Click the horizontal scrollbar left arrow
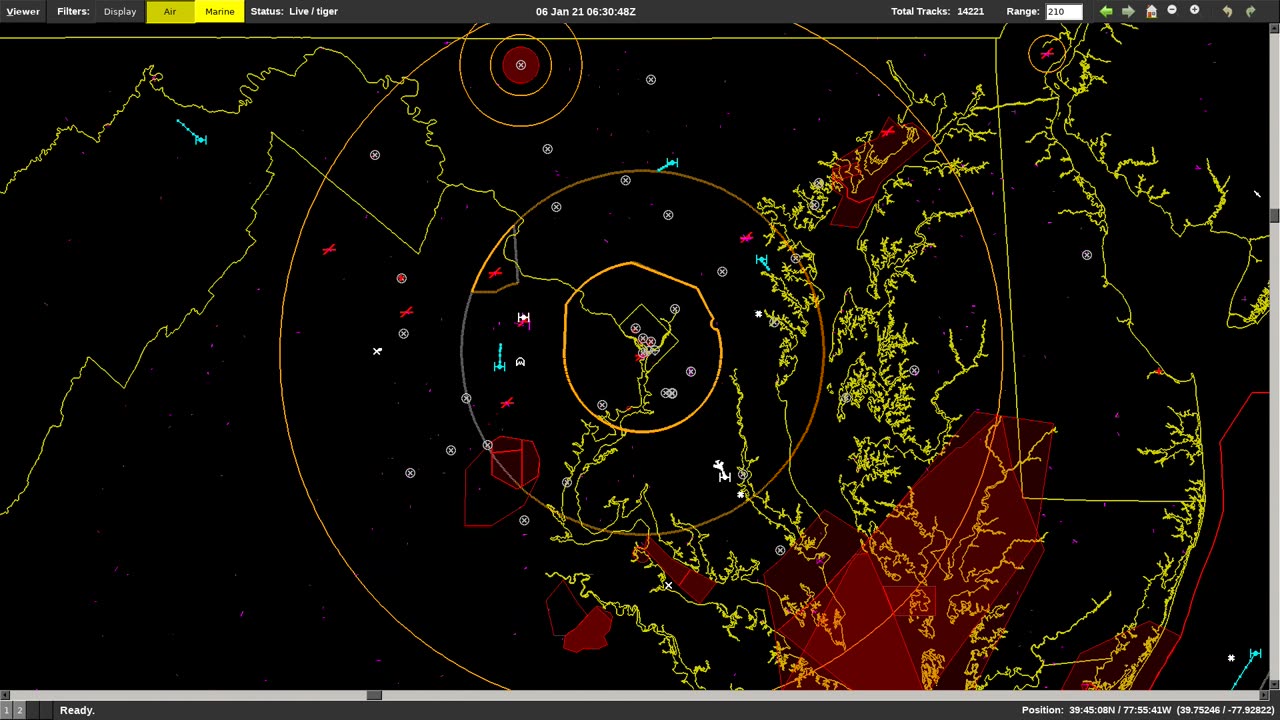Viewport: 1280px width, 720px height. pyautogui.click(x=4, y=695)
